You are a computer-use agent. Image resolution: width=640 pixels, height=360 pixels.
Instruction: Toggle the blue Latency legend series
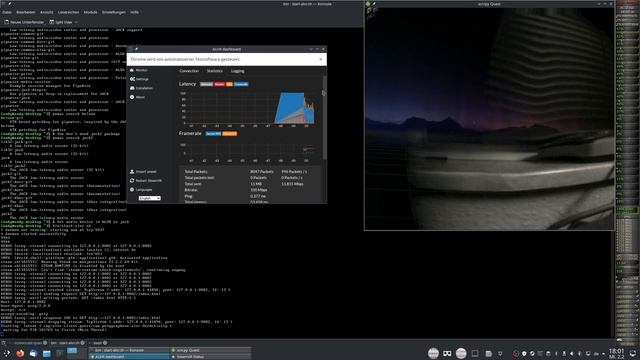point(241,84)
